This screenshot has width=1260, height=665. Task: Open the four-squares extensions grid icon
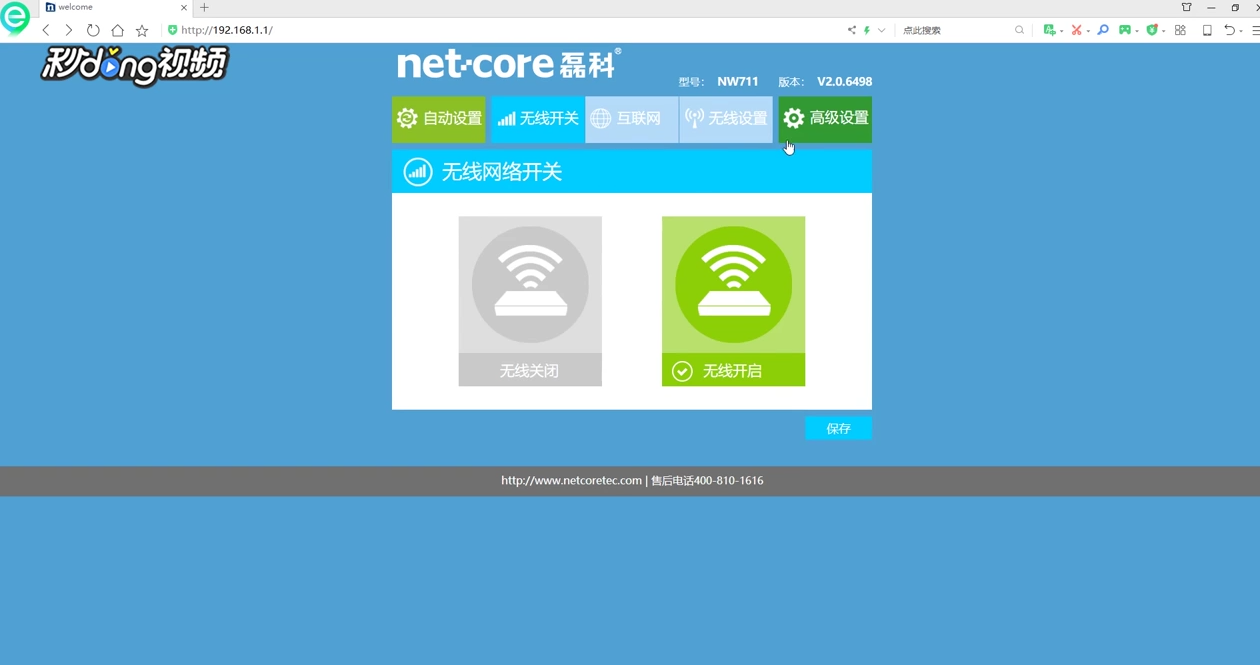[x=1180, y=30]
